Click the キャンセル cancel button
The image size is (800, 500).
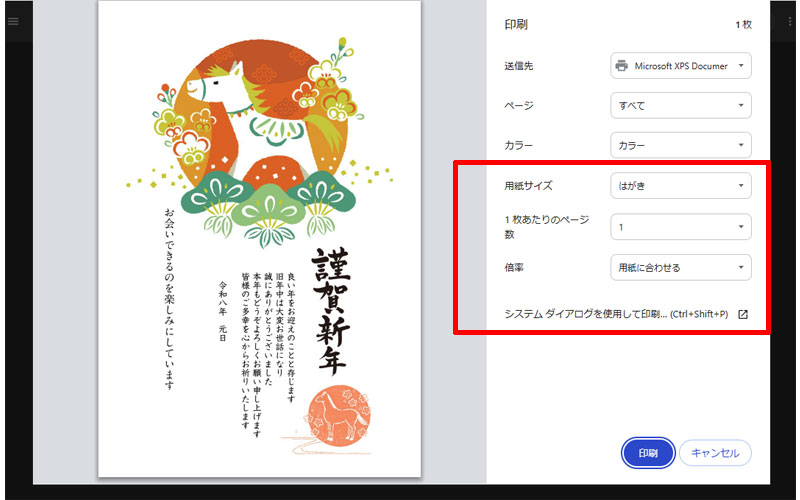coord(715,453)
